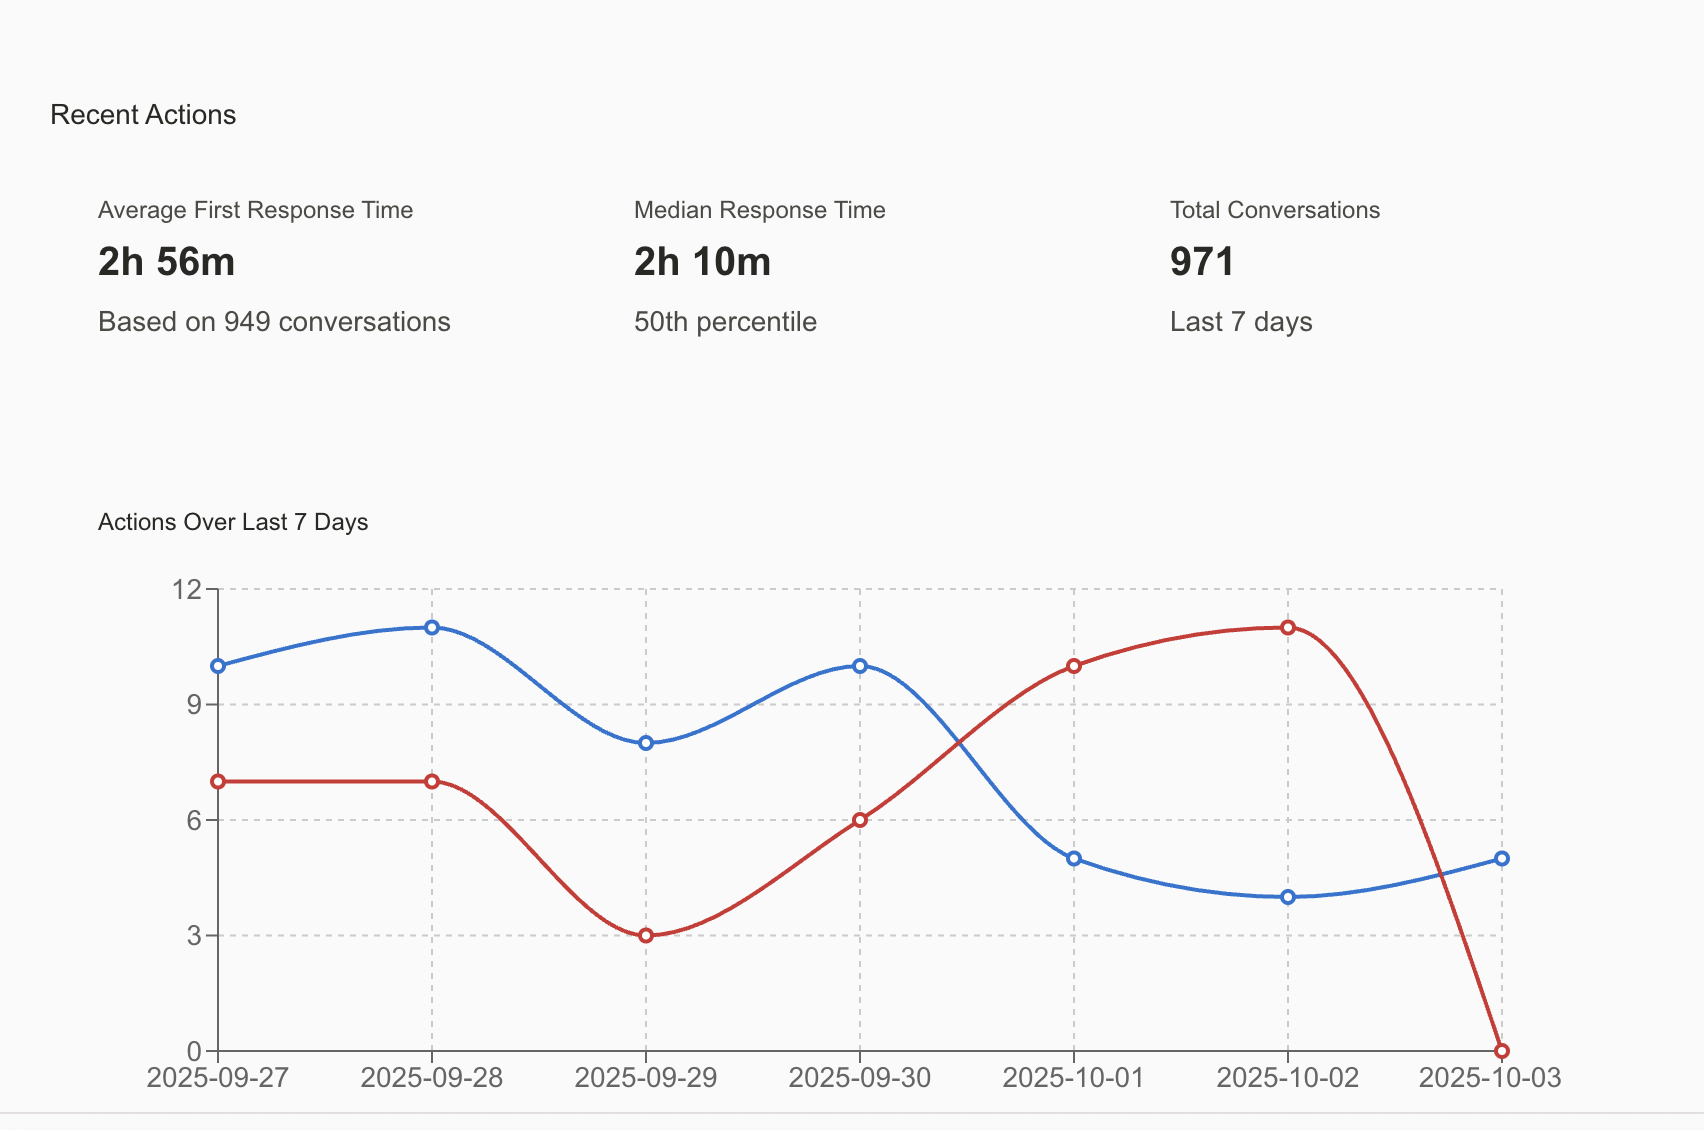Click red data point on 2025-09-27

(x=218, y=781)
